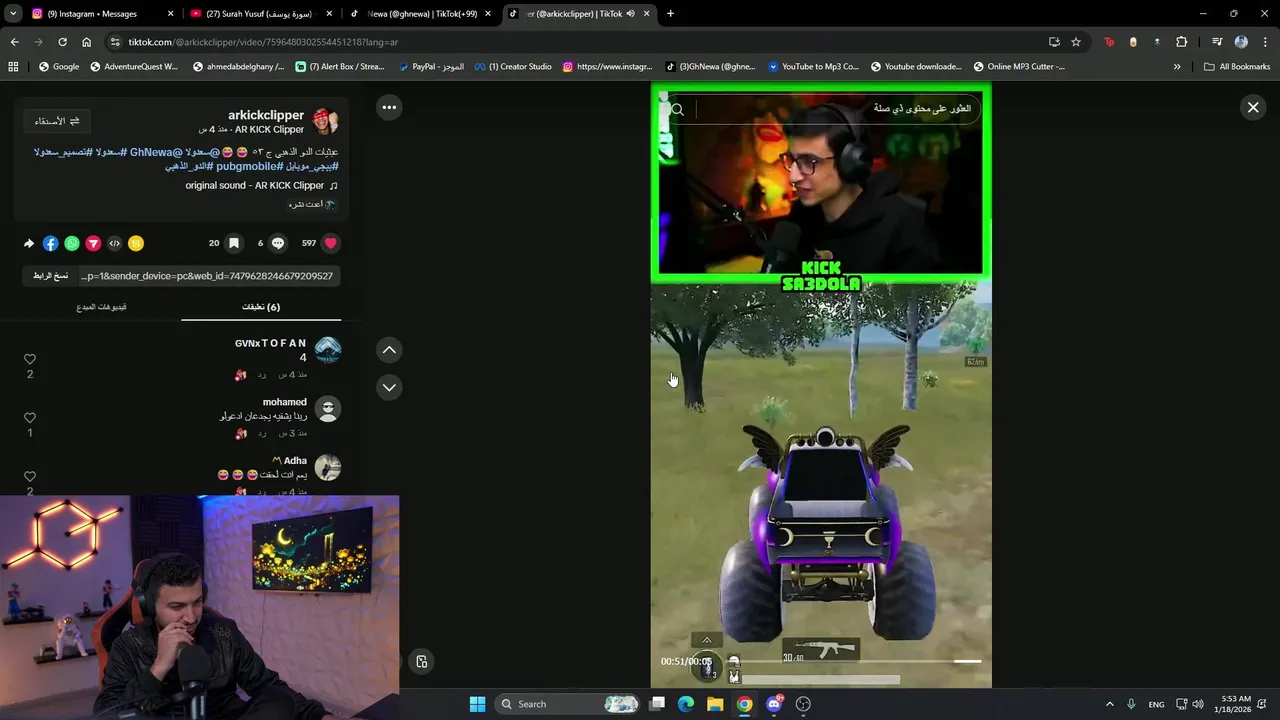Image resolution: width=1280 pixels, height=720 pixels.
Task: Open the tab search dropdown
Action: click(x=13, y=14)
